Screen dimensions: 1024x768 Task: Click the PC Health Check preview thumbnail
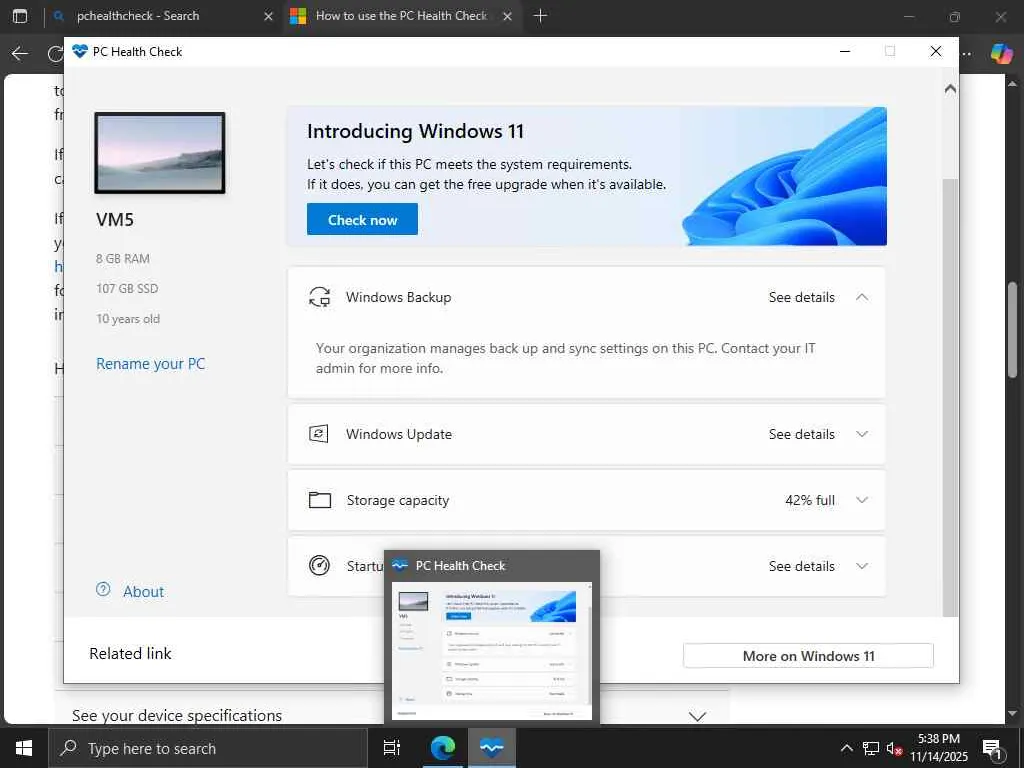(492, 651)
